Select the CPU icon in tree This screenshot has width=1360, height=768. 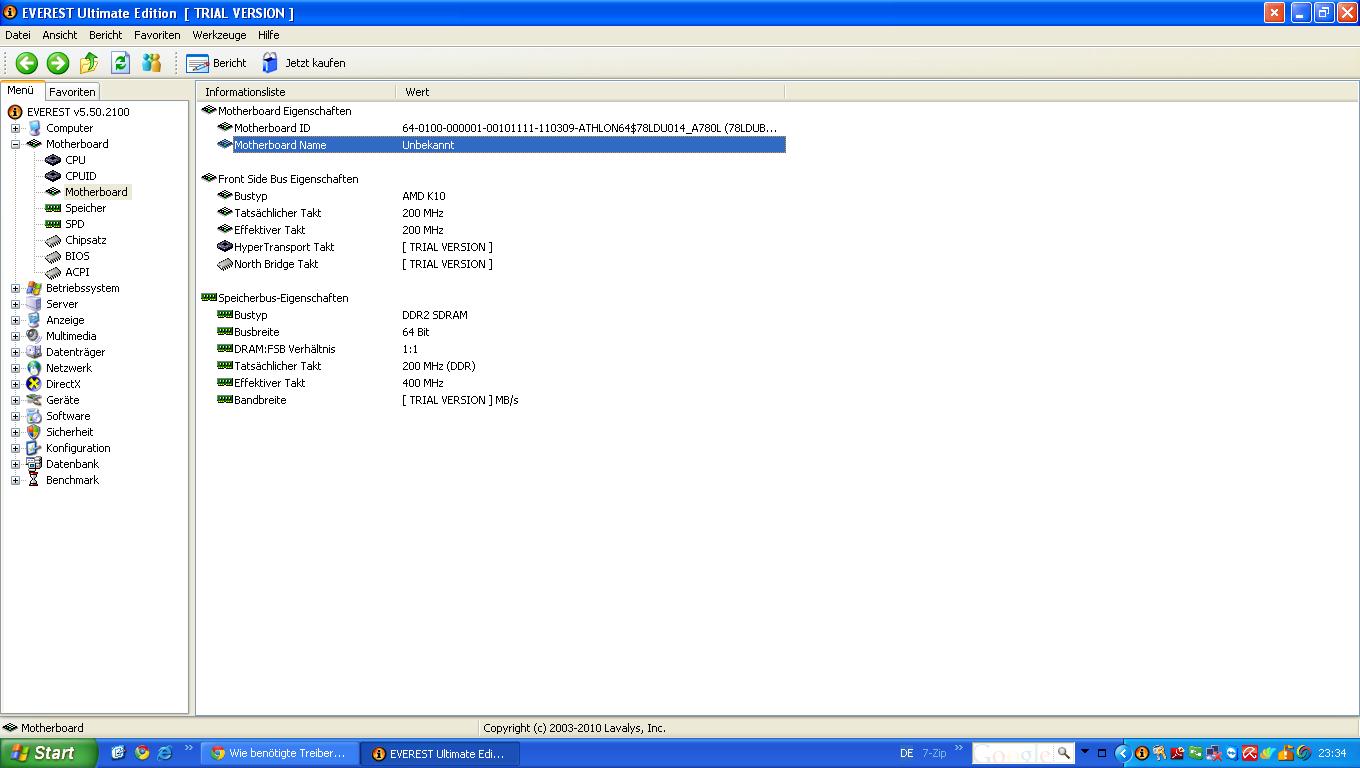coord(53,160)
